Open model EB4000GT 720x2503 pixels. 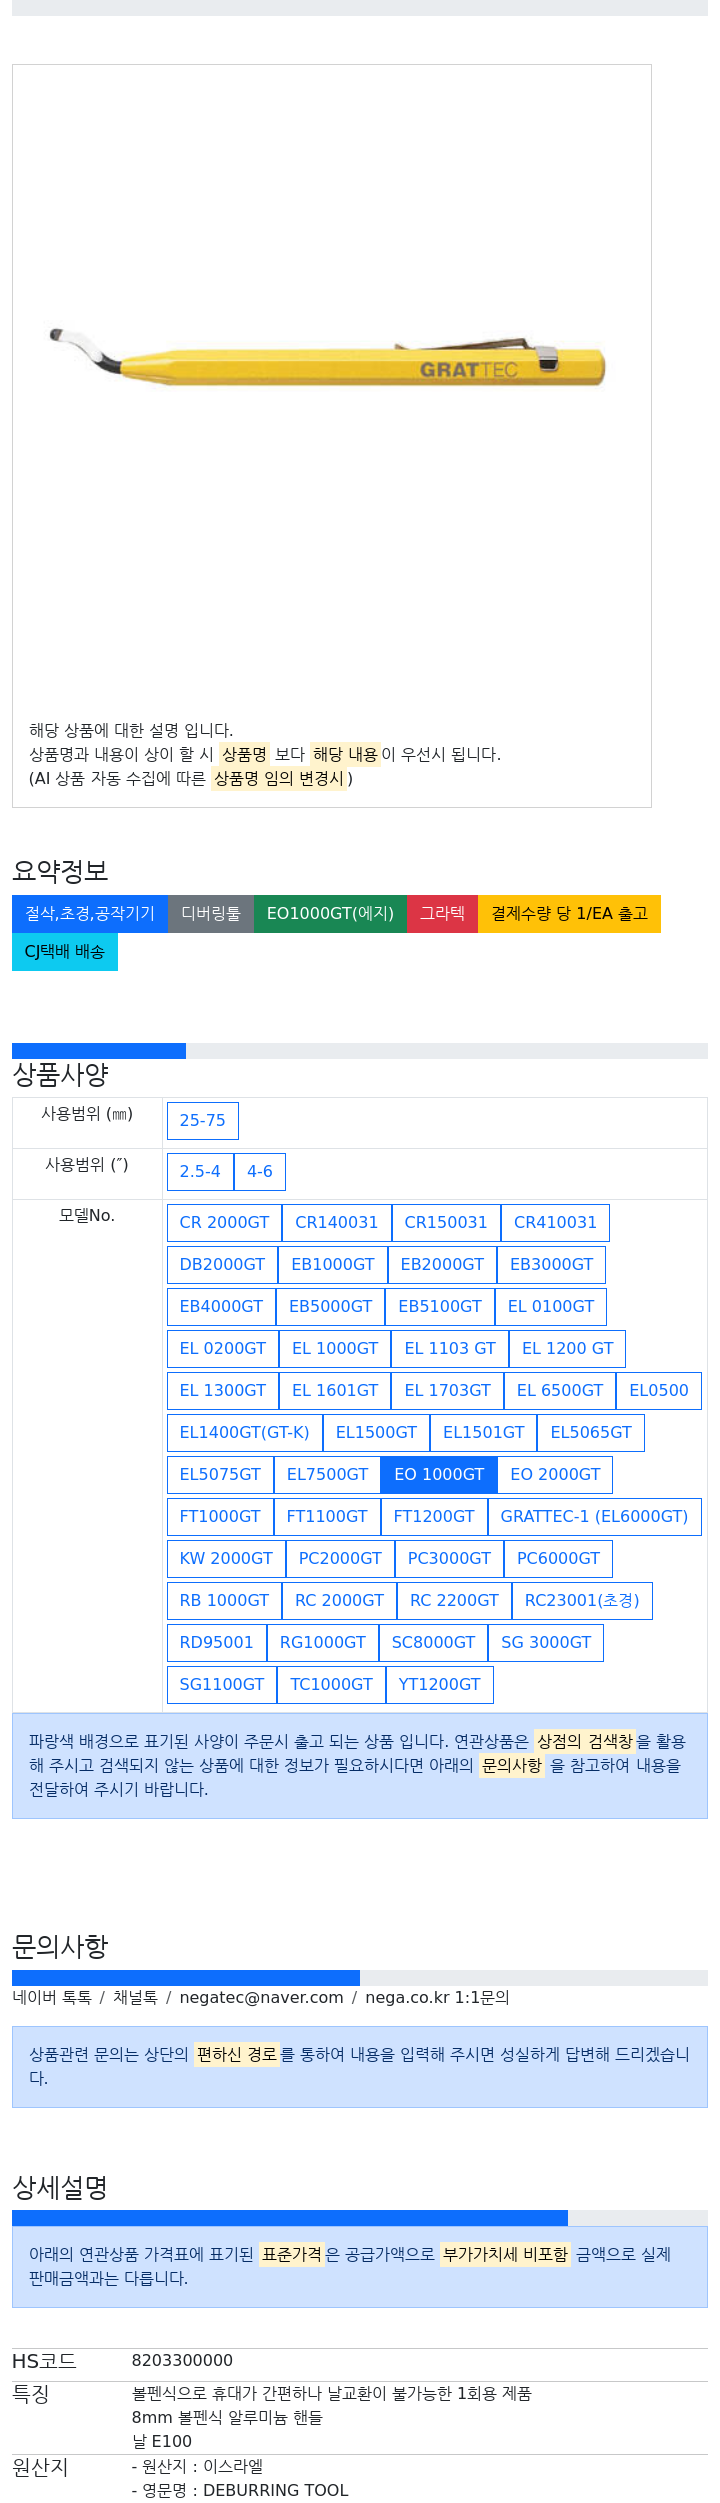pos(221,1307)
